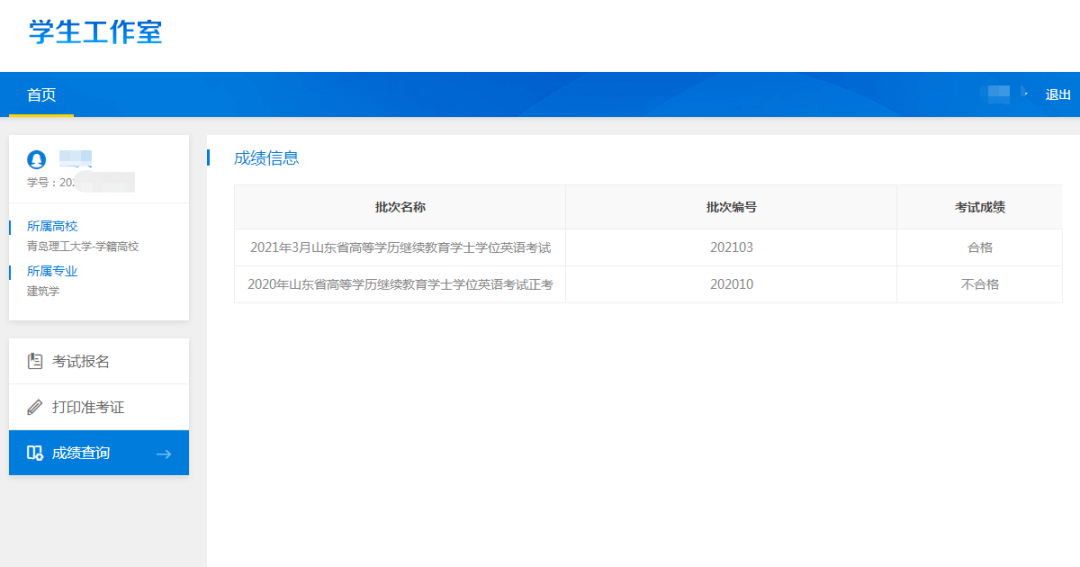Click batch number 202010

(731, 285)
